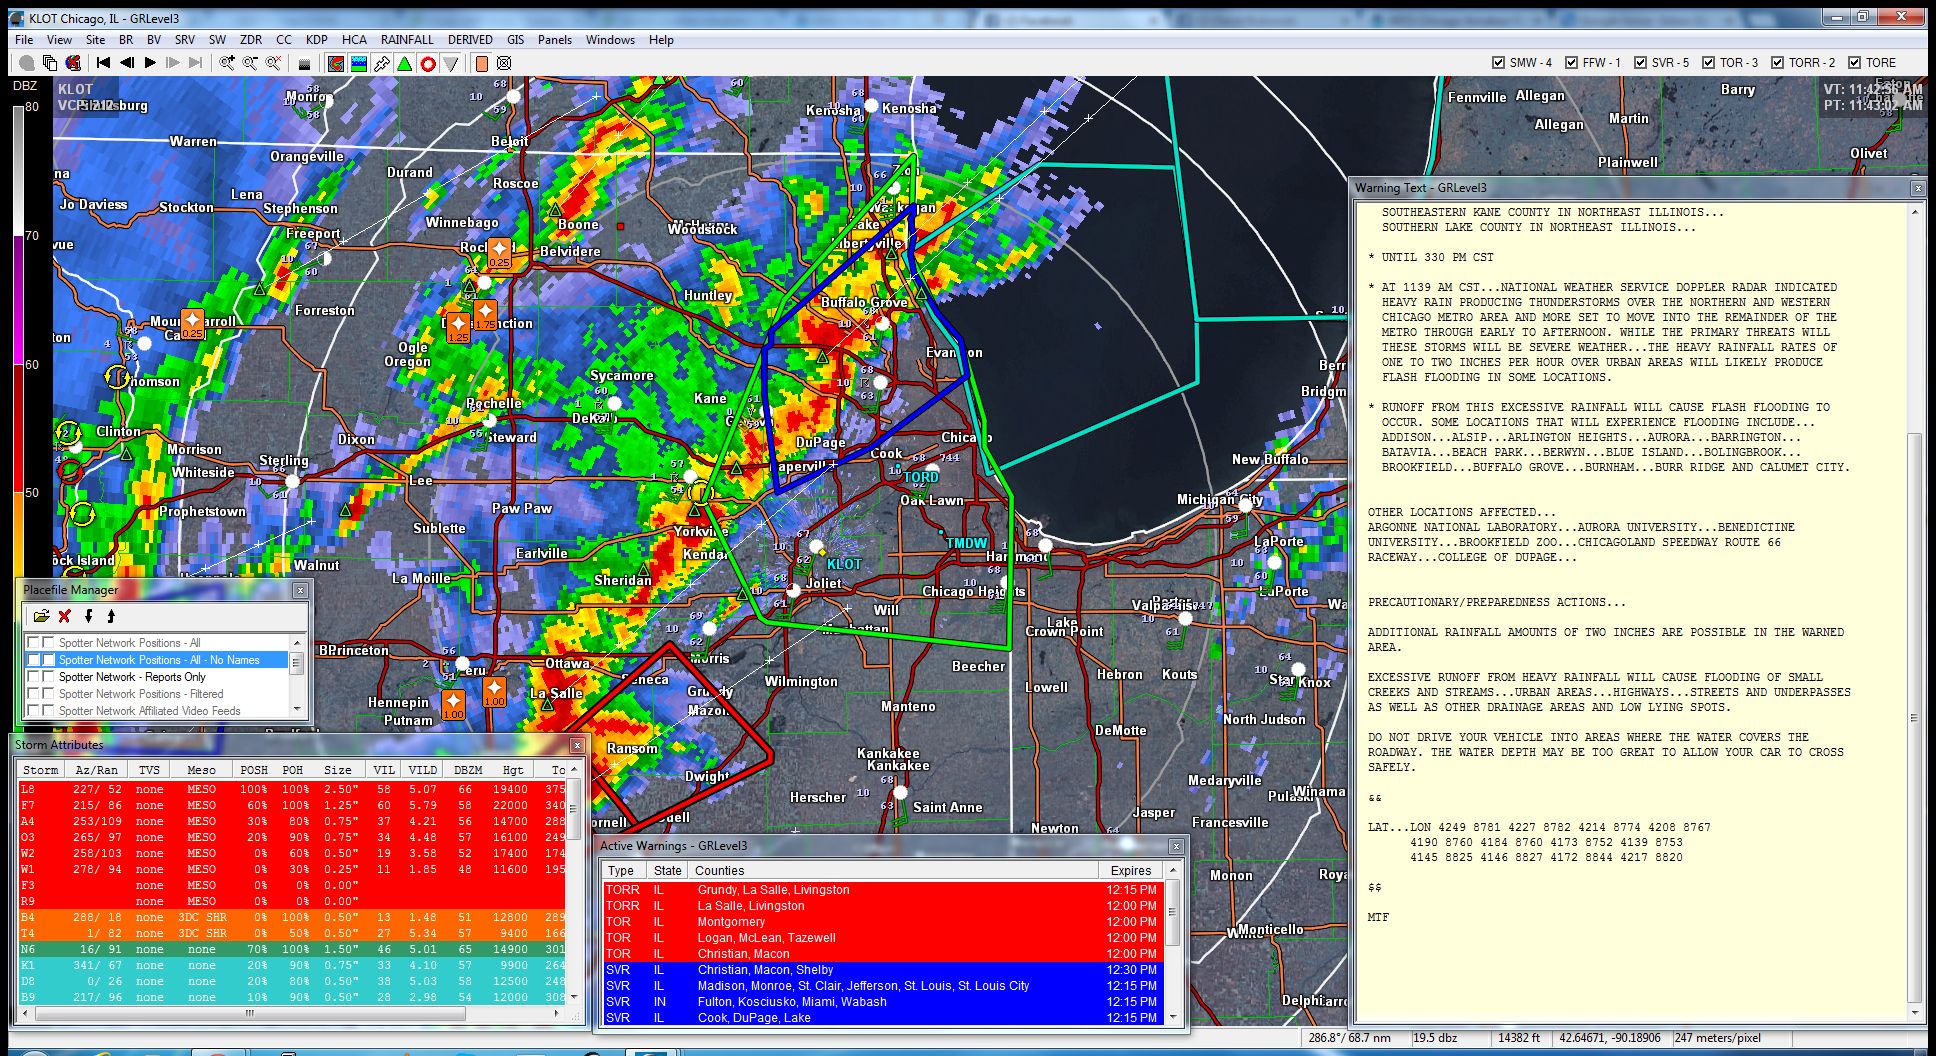Viewport: 1936px width, 1056px height.
Task: Open the RAINFALL menu
Action: point(407,40)
